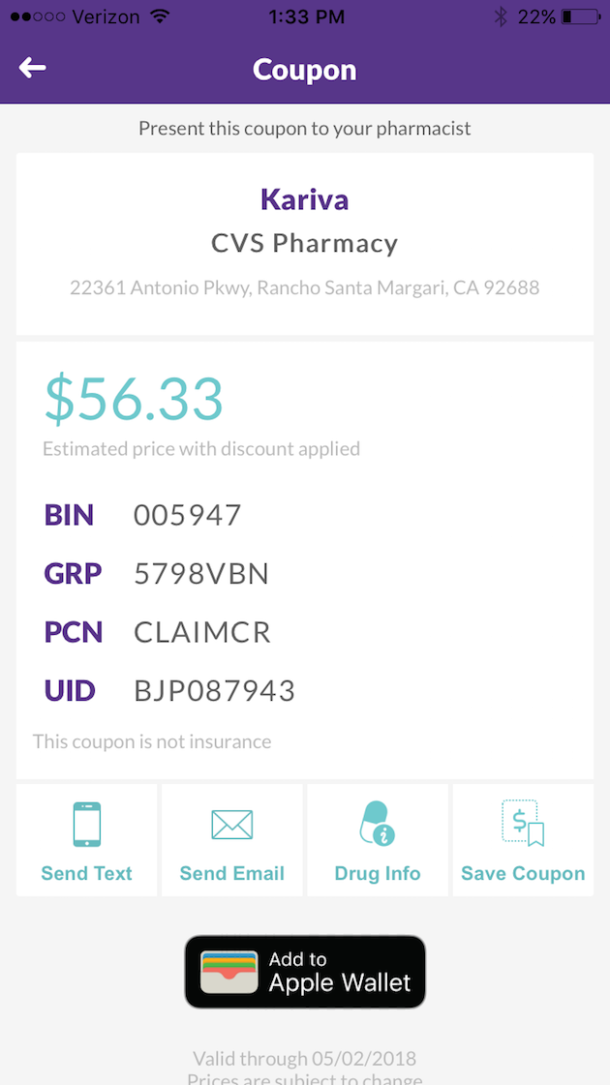Screen dimensions: 610x1085
Task: Tap the BIN number 005947
Action: click(187, 515)
